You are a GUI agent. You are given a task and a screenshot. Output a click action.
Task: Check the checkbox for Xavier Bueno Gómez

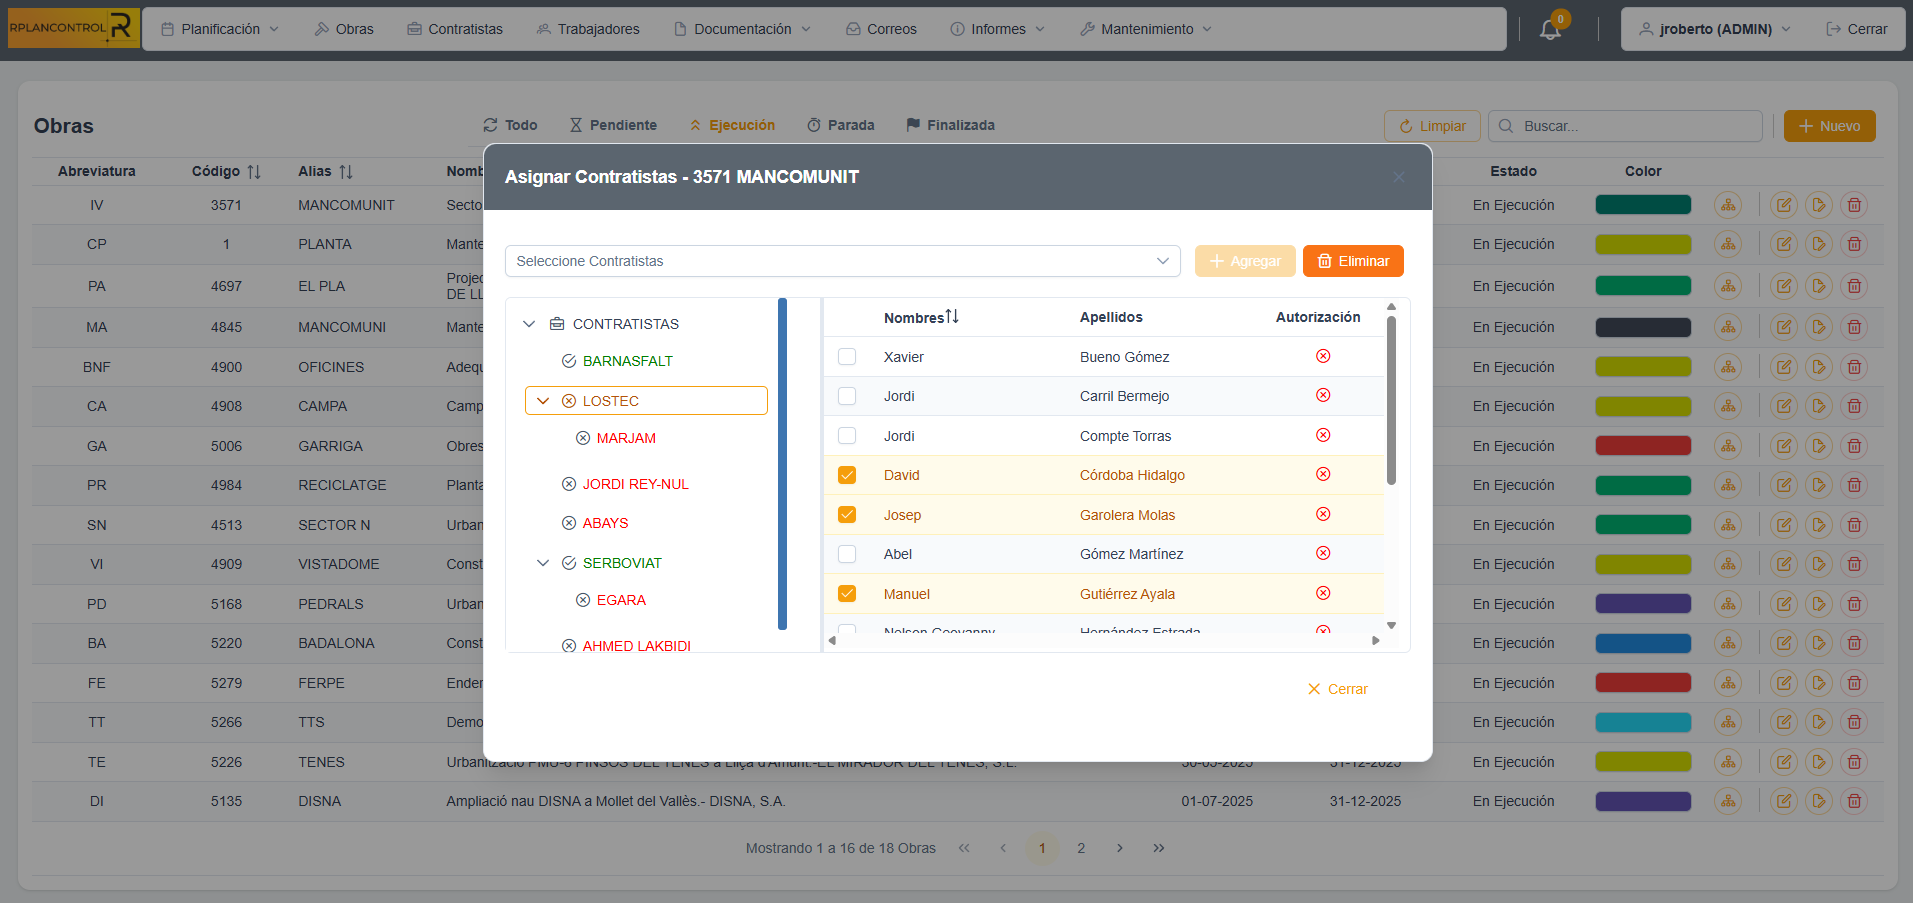tap(847, 357)
